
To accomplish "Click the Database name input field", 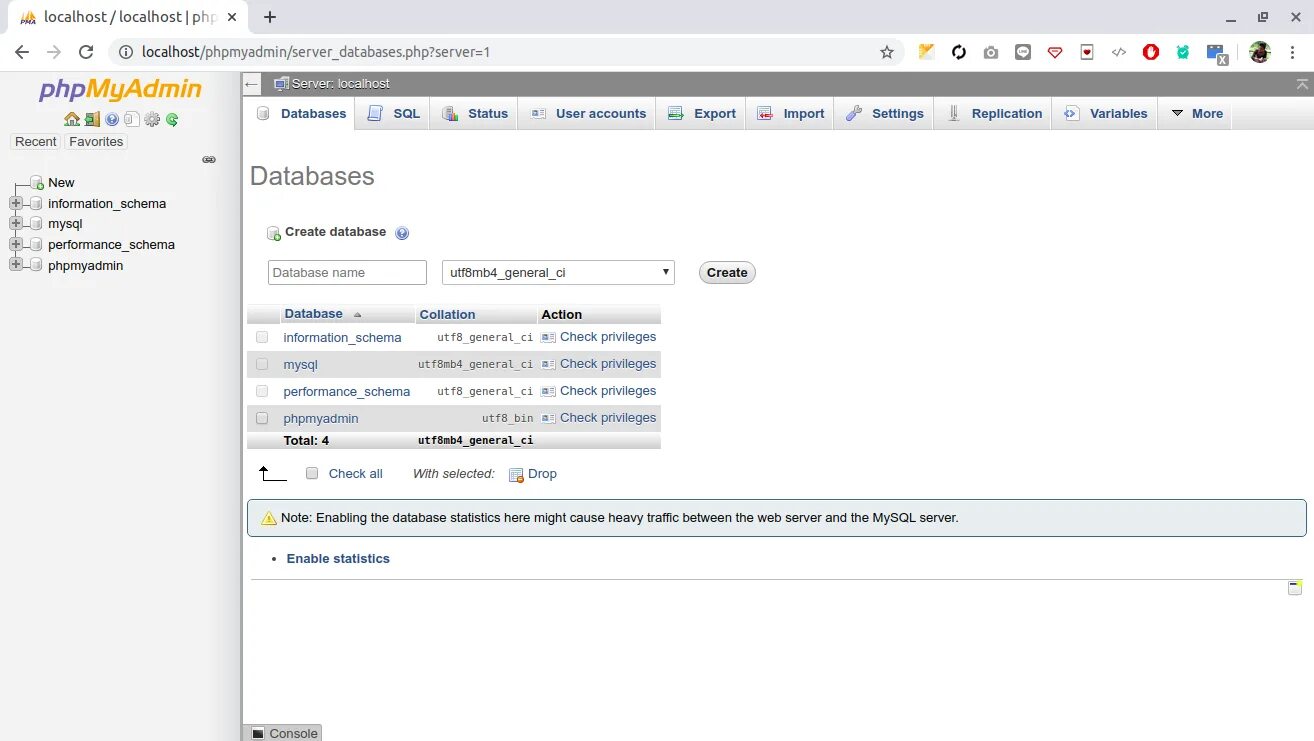I will click(x=347, y=272).
